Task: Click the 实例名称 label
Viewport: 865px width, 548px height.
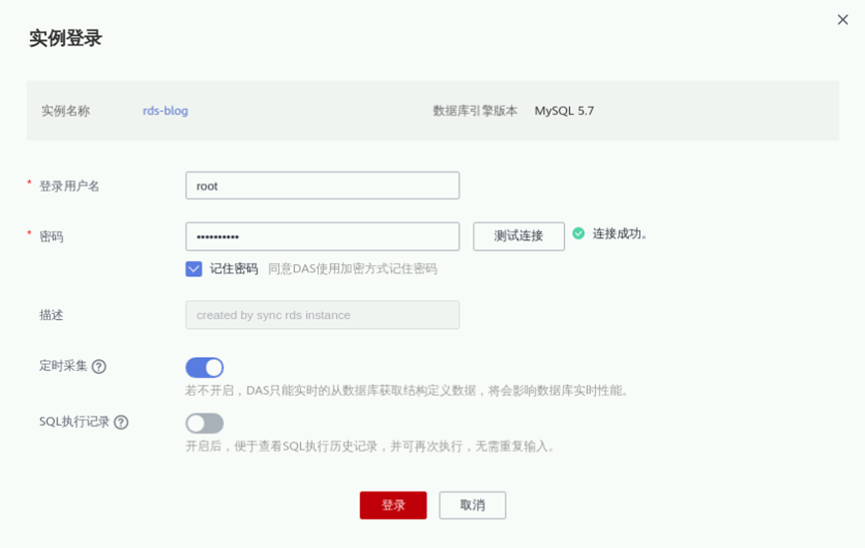Action: pyautogui.click(x=65, y=110)
